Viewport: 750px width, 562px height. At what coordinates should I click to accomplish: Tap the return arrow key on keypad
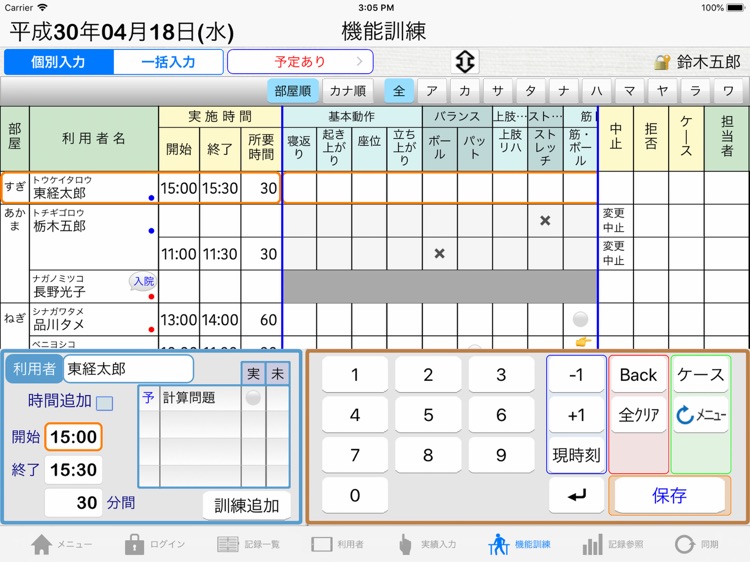coord(576,496)
